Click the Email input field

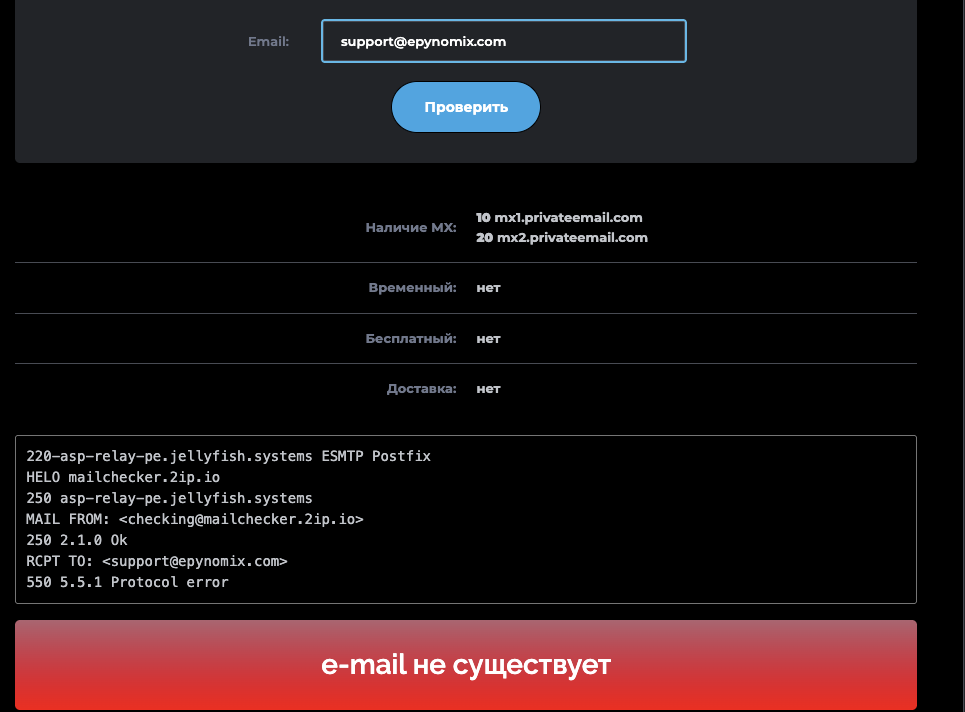[503, 42]
